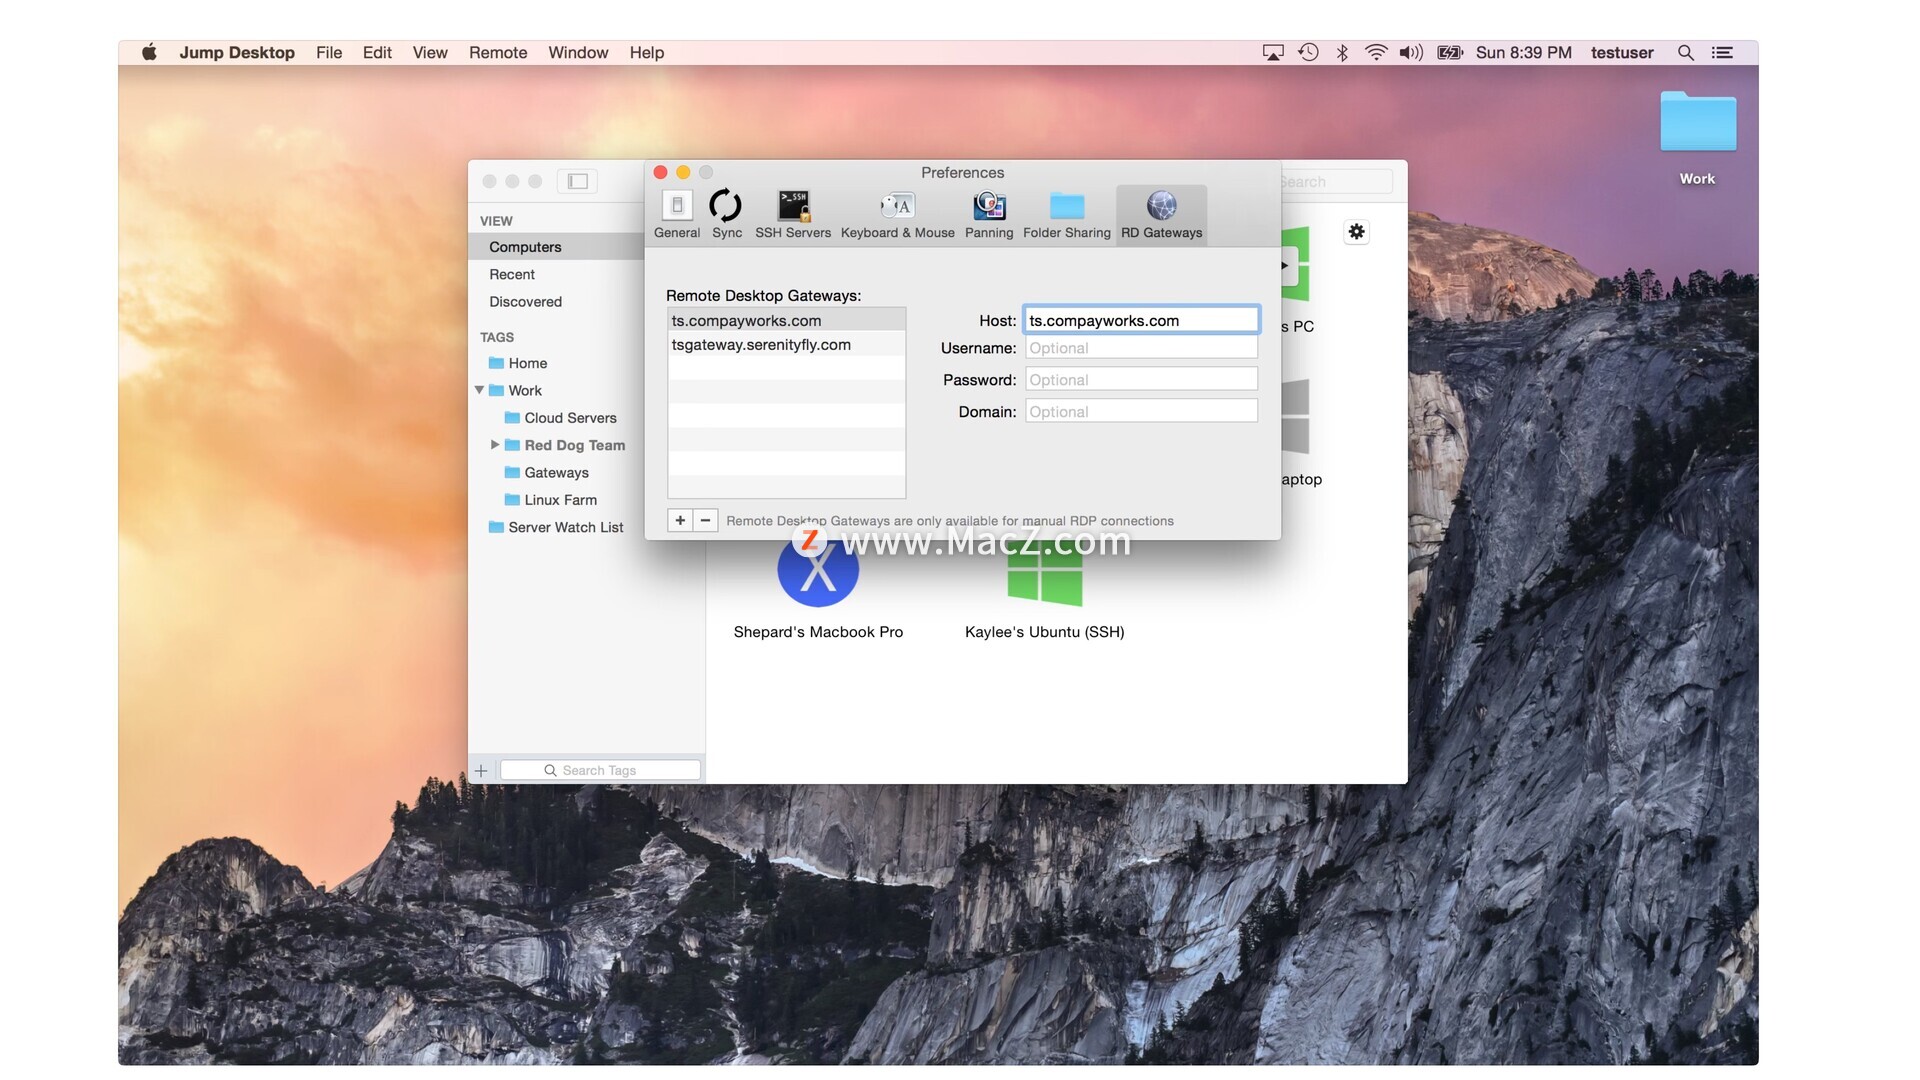Open Notification Center
This screenshot has width=1920, height=1080.
1722,52
